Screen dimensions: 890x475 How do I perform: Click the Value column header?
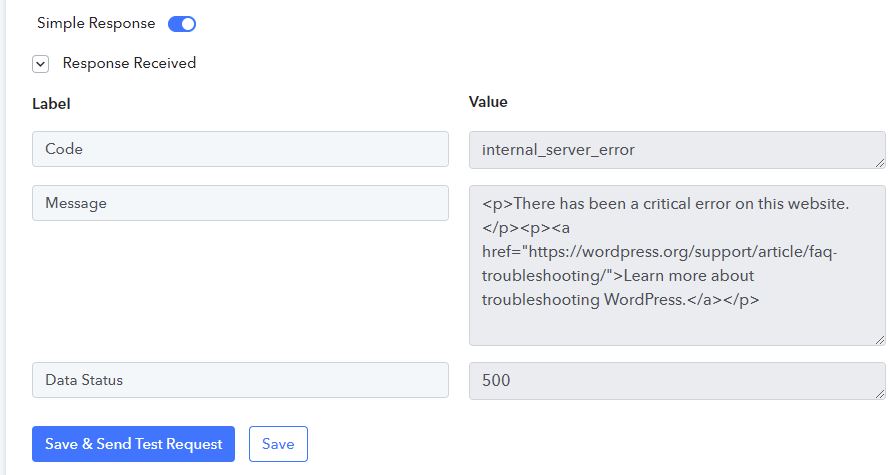click(488, 102)
